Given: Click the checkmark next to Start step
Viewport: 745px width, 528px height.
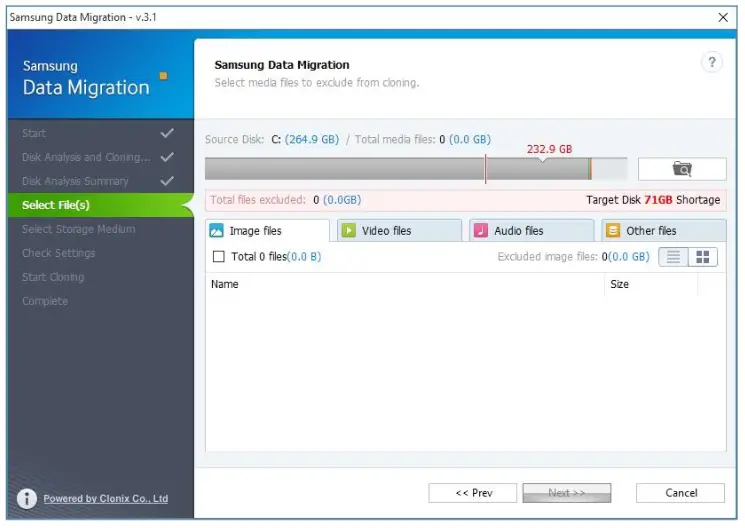Looking at the screenshot, I should pos(167,133).
